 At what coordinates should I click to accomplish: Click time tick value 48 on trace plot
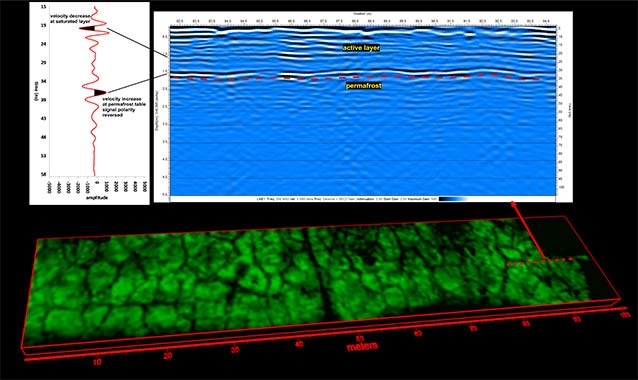coord(43,137)
